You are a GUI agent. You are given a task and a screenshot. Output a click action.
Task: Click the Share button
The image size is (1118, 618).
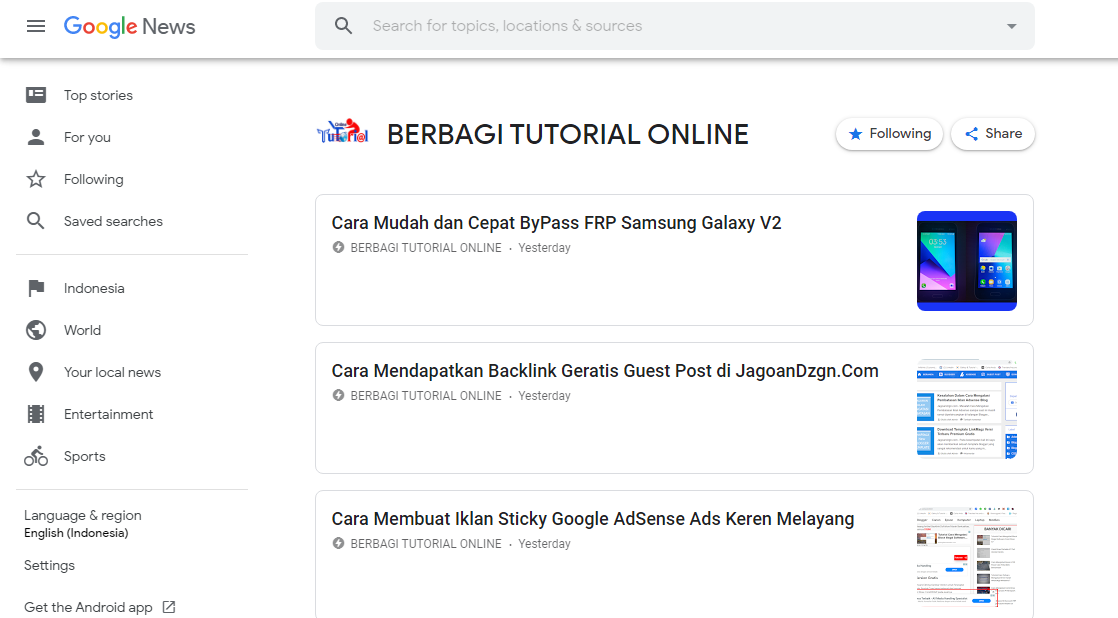tap(992, 134)
